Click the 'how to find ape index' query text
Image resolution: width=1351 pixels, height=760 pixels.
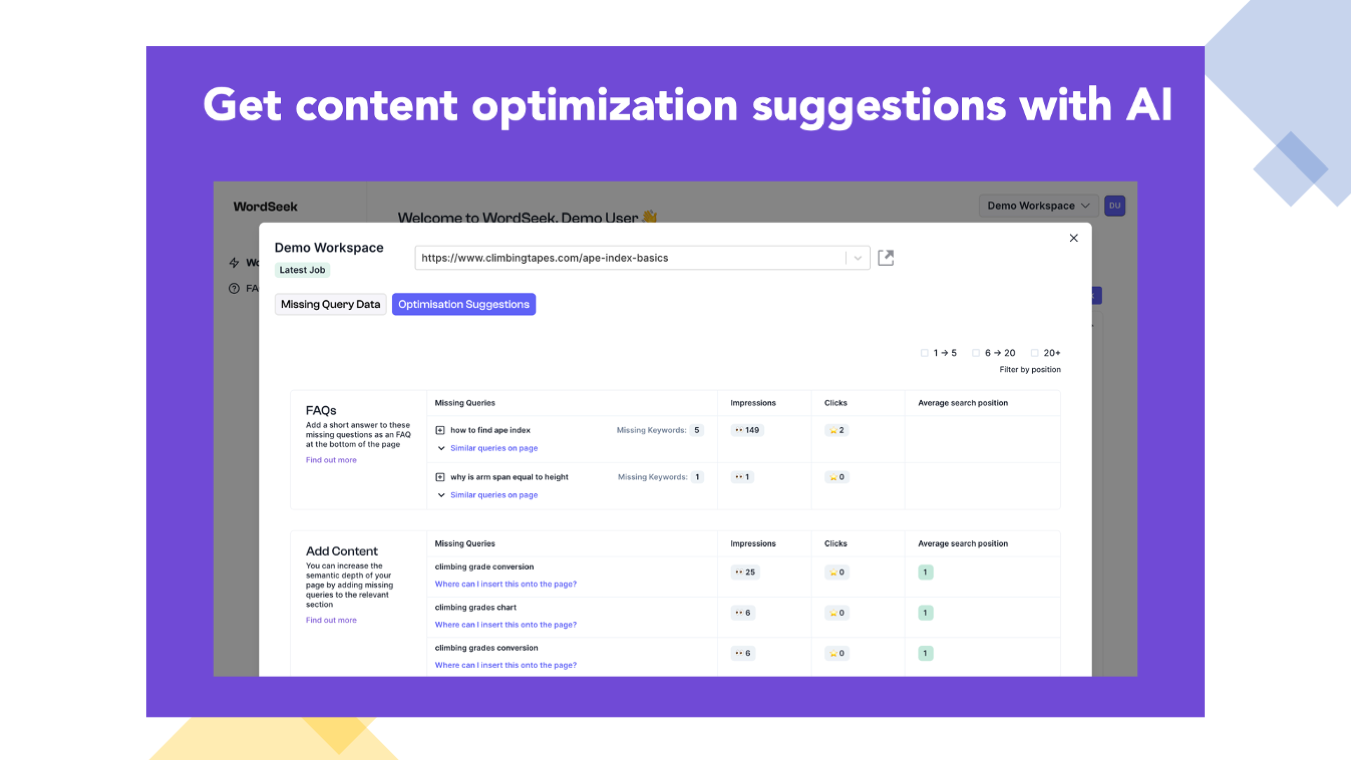coord(490,430)
